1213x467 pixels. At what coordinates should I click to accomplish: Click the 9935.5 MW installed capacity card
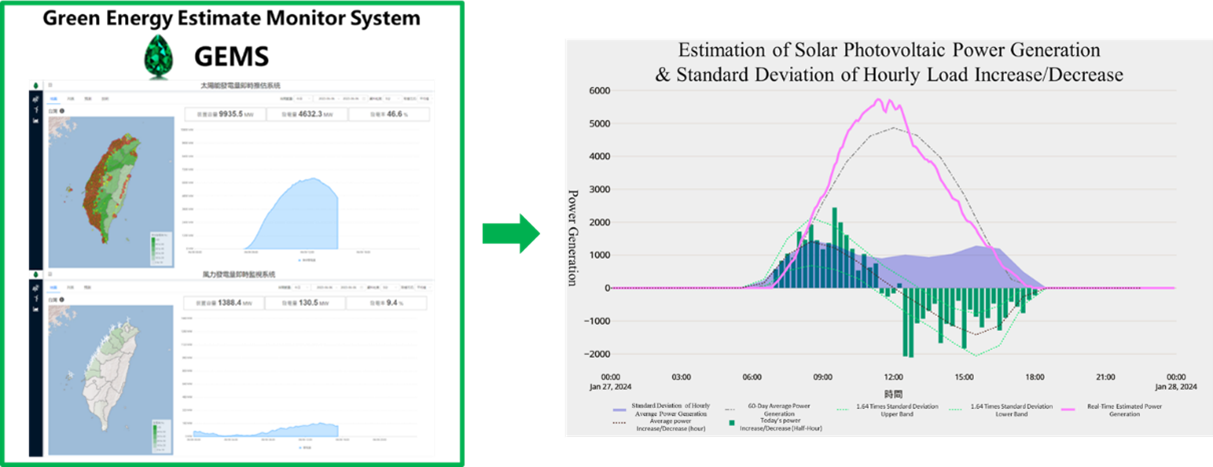click(x=226, y=115)
